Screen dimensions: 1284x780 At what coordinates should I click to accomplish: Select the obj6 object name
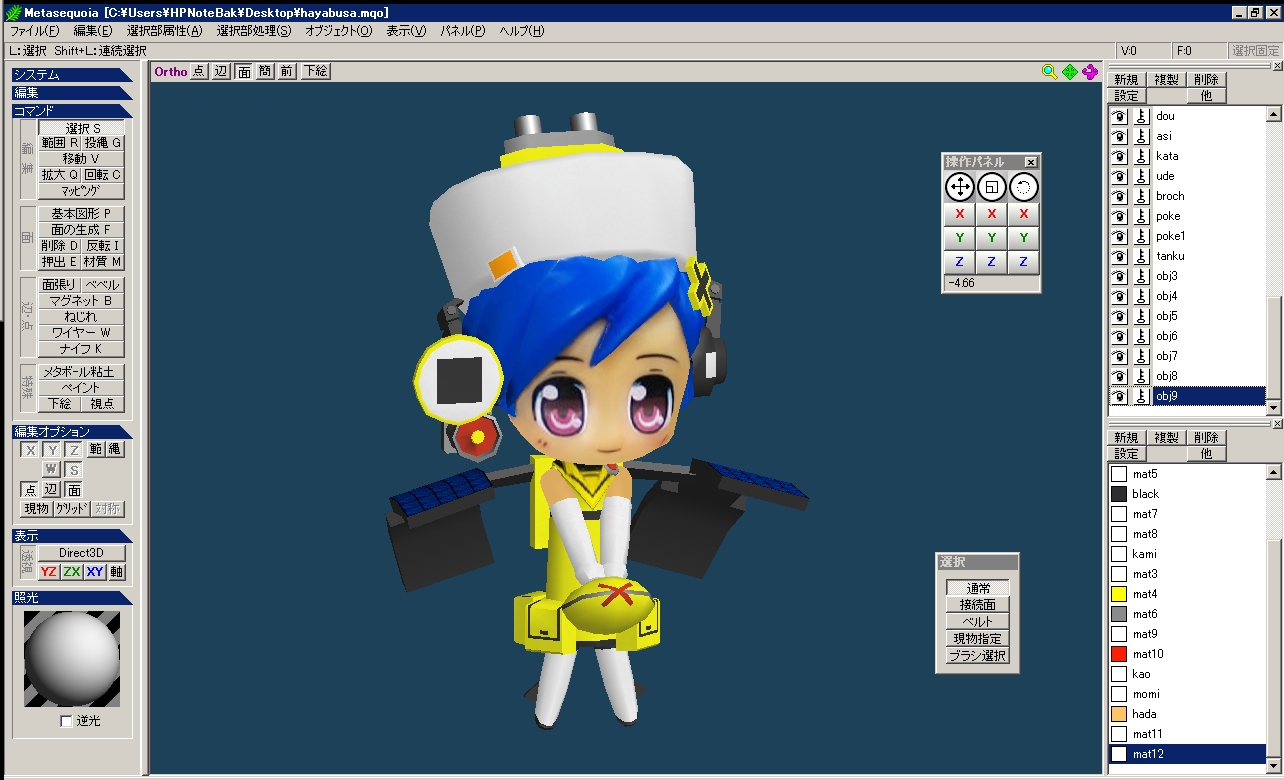coord(1167,336)
